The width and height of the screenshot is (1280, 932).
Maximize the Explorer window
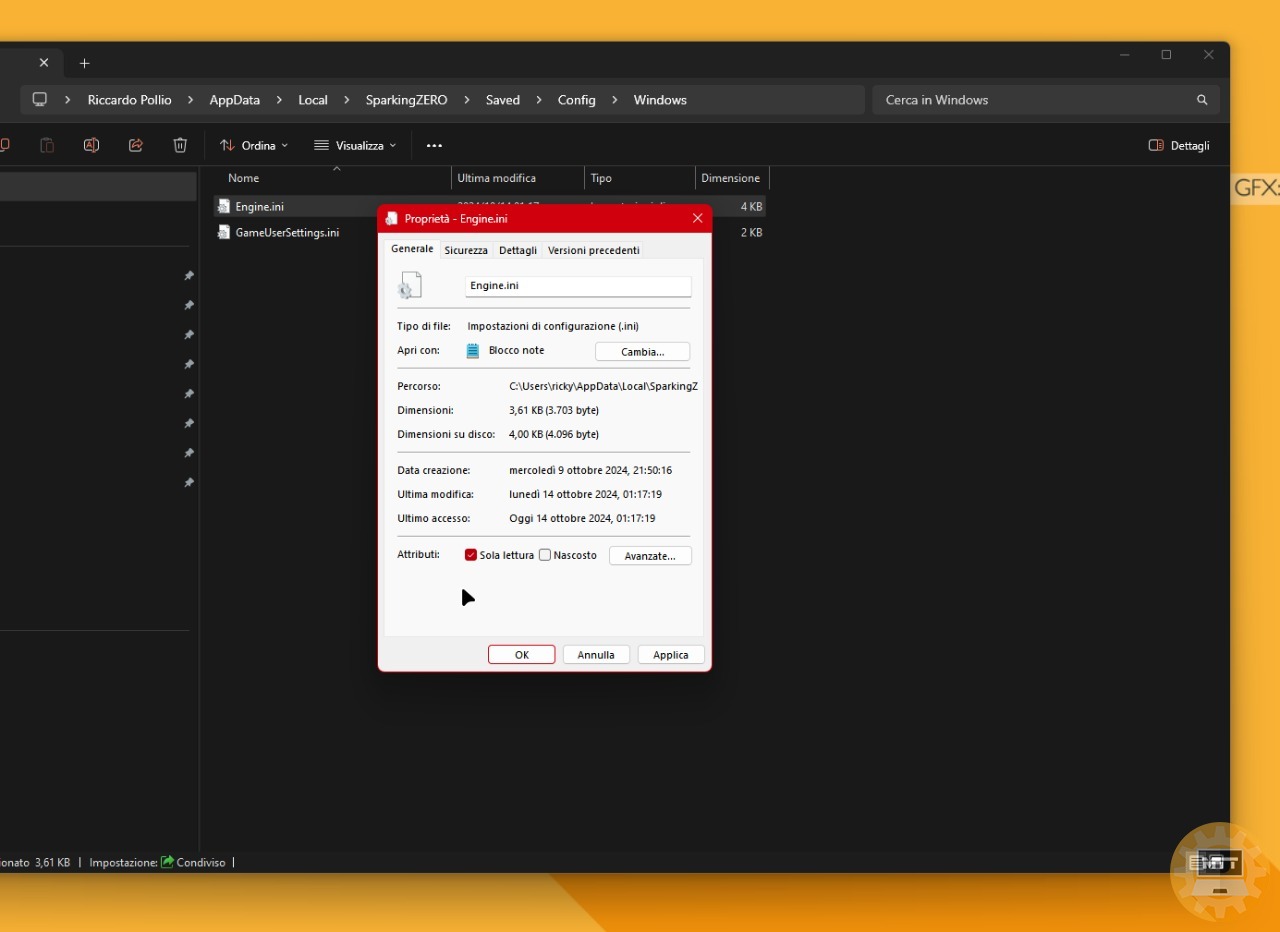coord(1166,55)
